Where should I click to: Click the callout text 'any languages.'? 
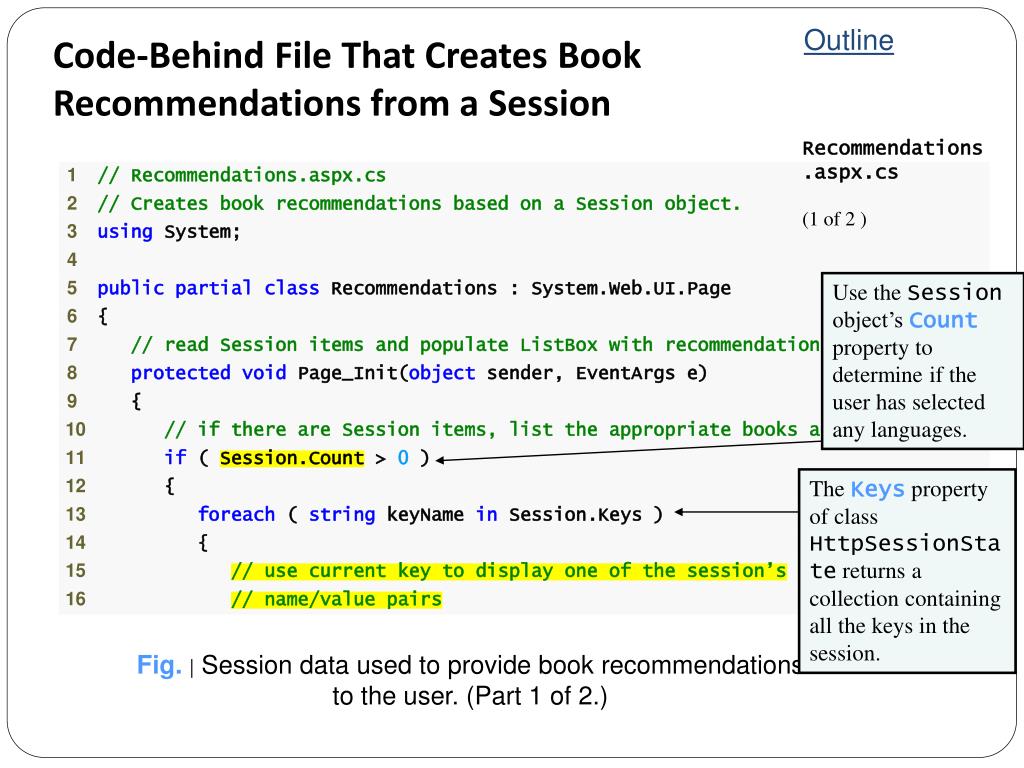[x=899, y=430]
